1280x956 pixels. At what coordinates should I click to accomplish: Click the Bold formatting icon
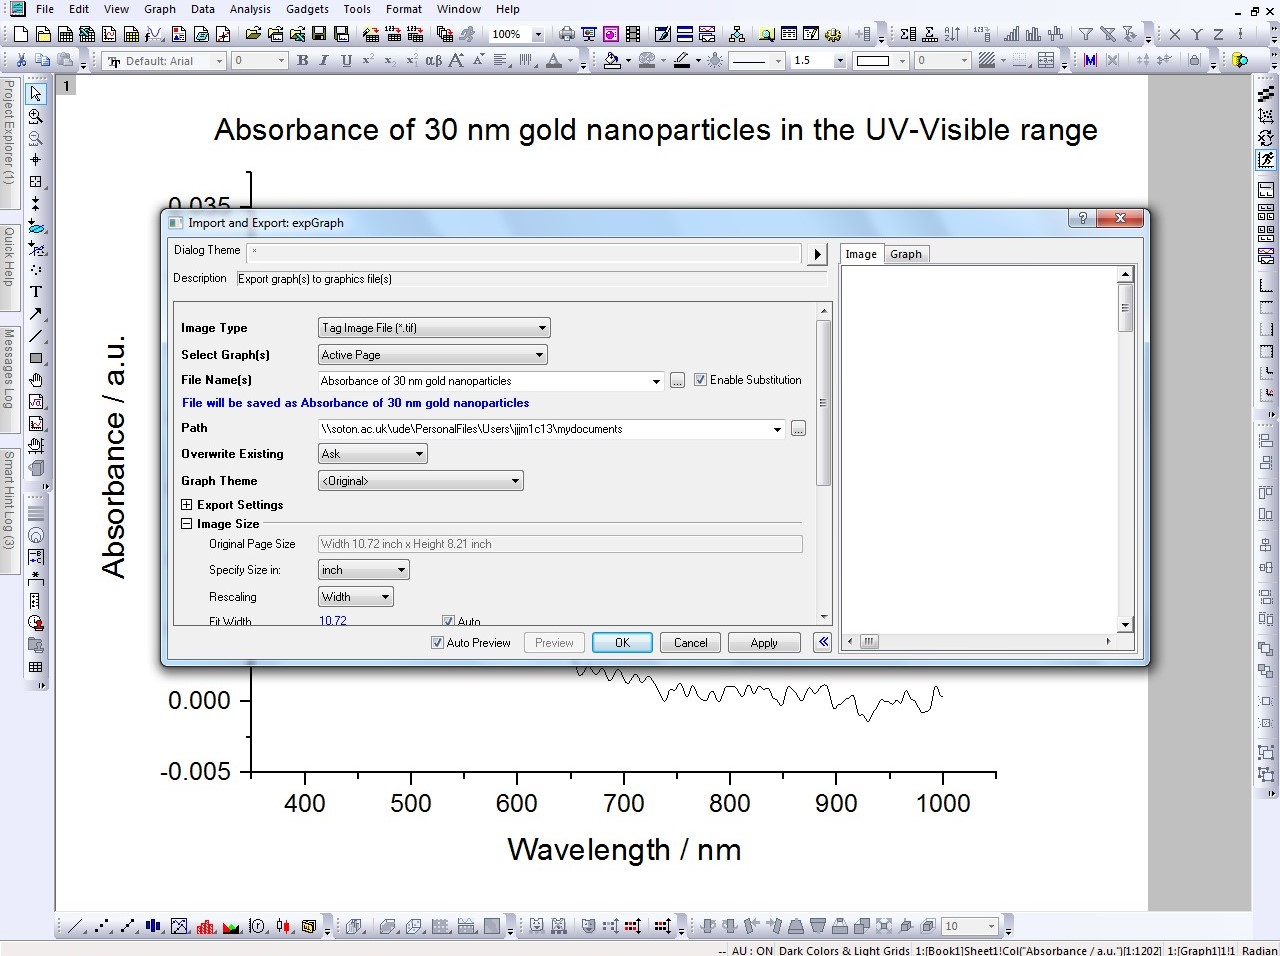pyautogui.click(x=303, y=61)
